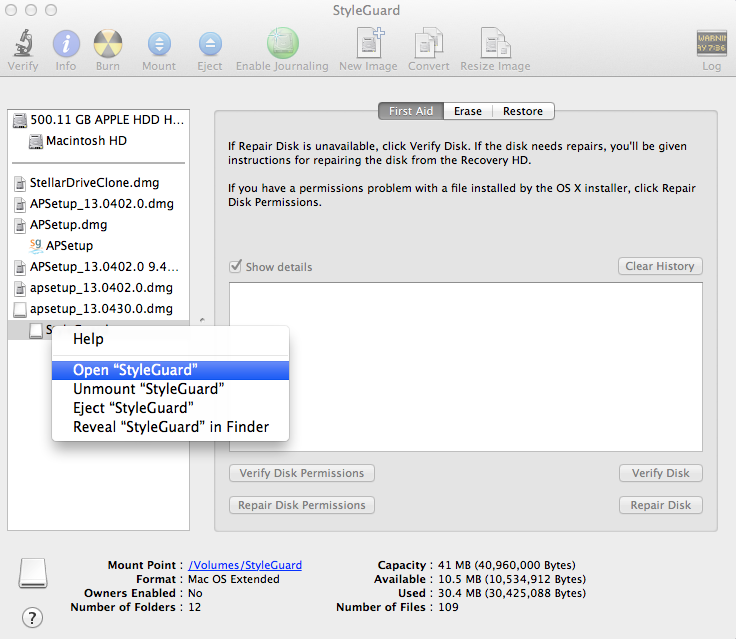Image resolution: width=736 pixels, height=639 pixels.
Task: Switch to the Restore tab
Action: click(523, 111)
